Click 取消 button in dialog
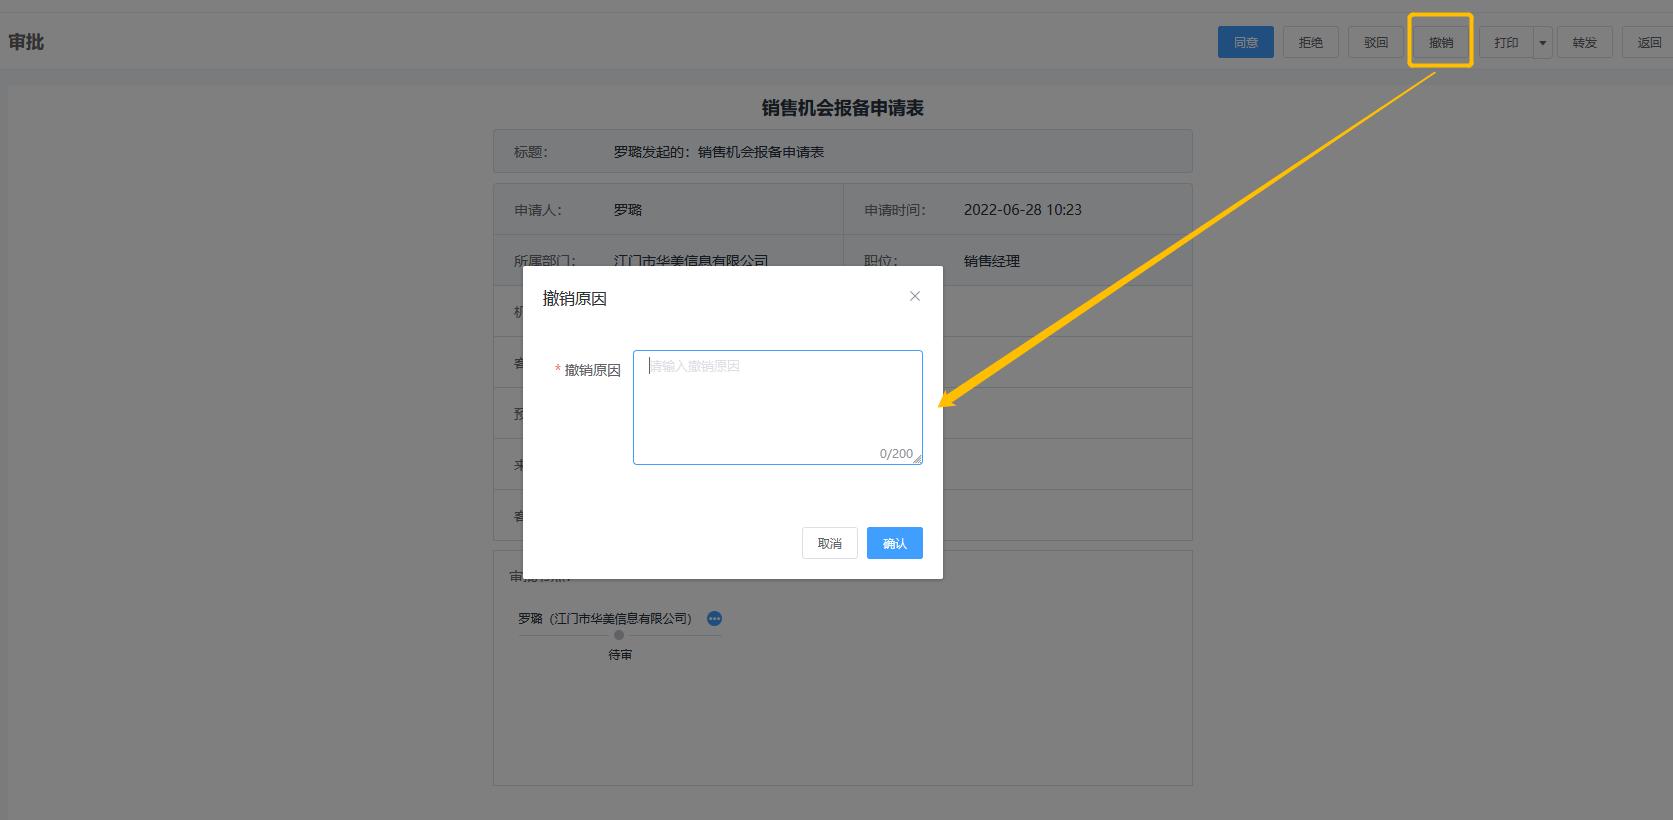The image size is (1673, 820). click(829, 543)
